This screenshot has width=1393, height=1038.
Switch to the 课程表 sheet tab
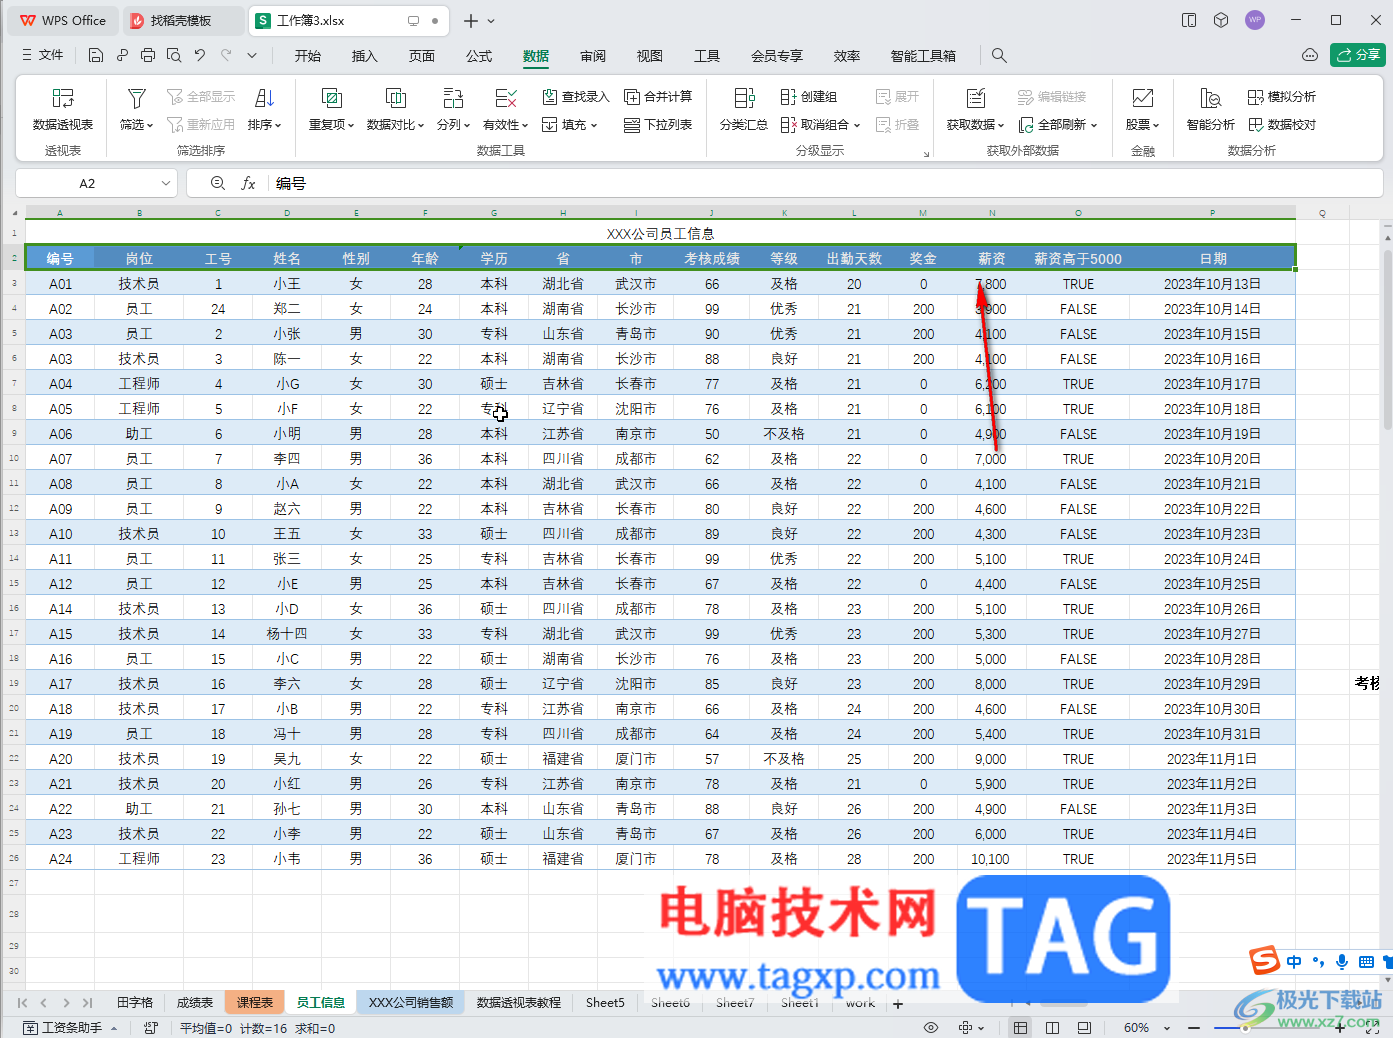(x=255, y=1002)
